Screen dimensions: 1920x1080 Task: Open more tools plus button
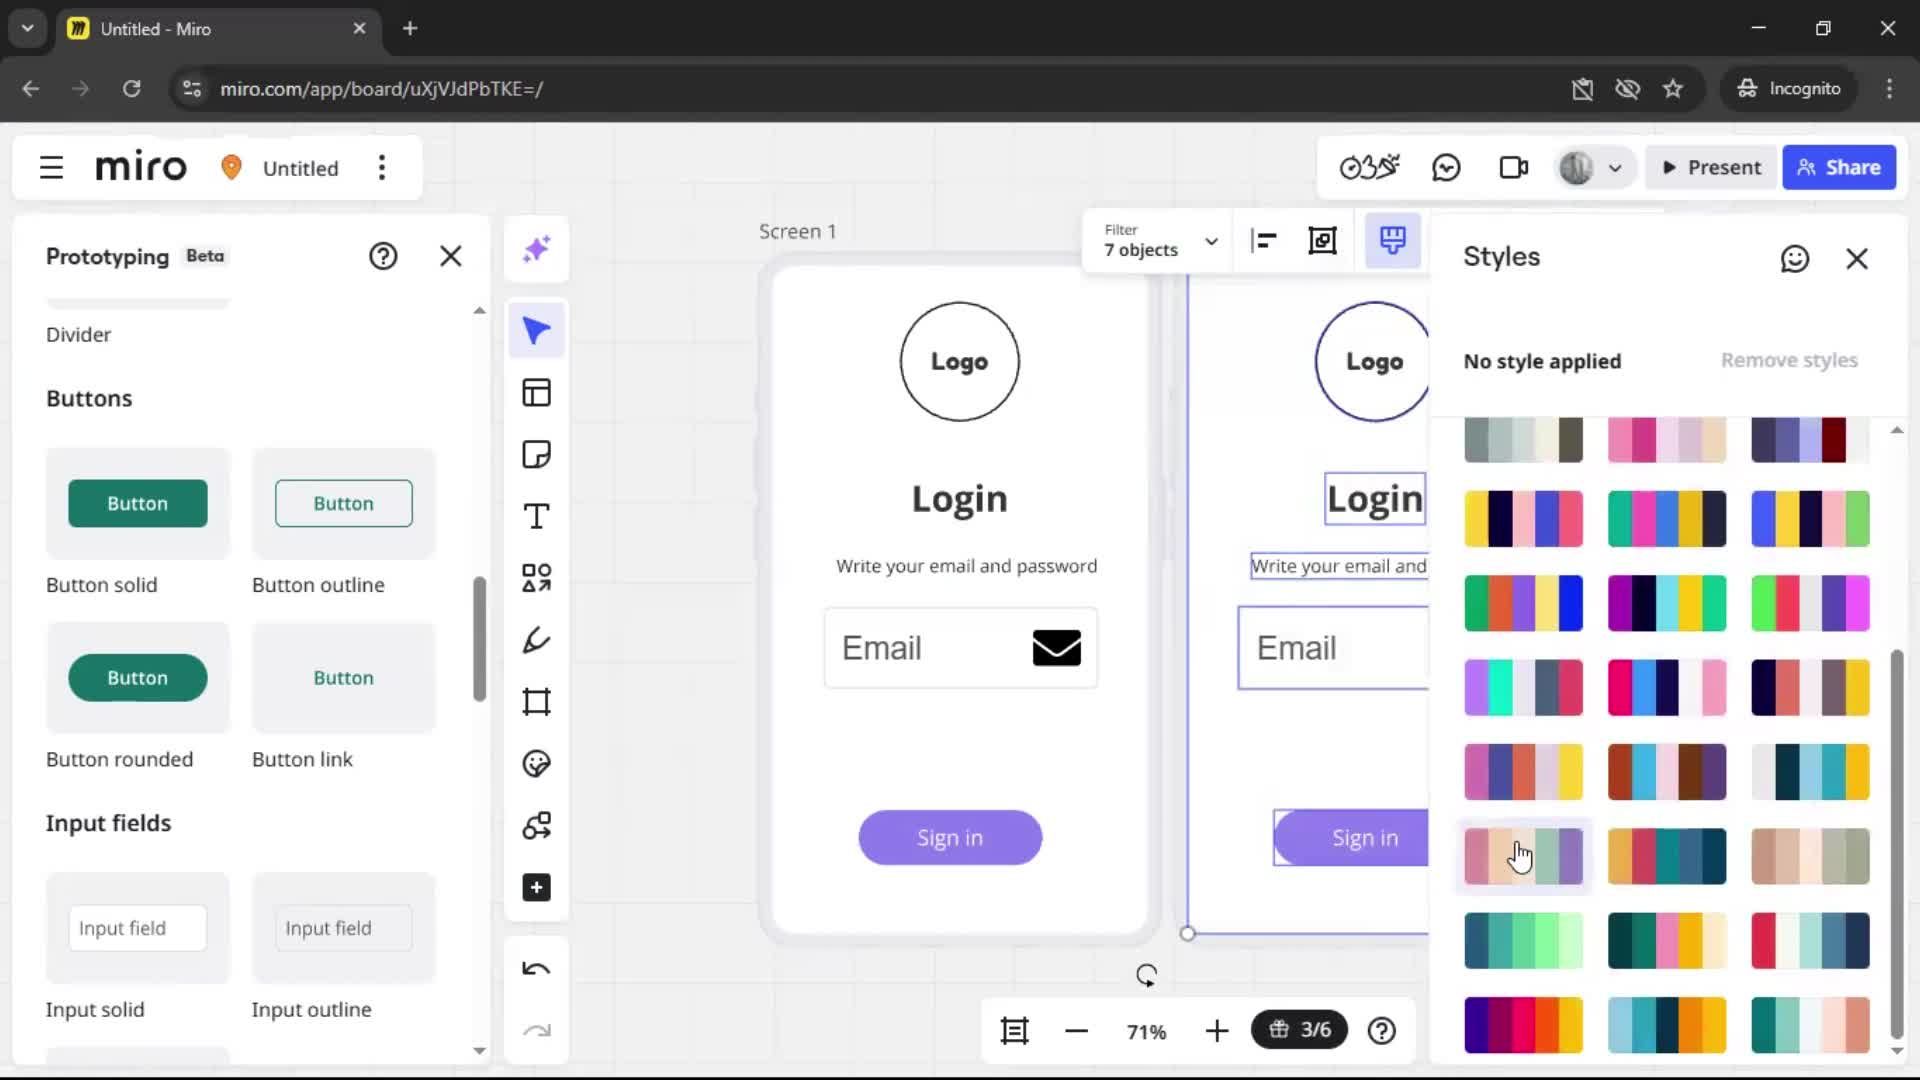point(537,888)
